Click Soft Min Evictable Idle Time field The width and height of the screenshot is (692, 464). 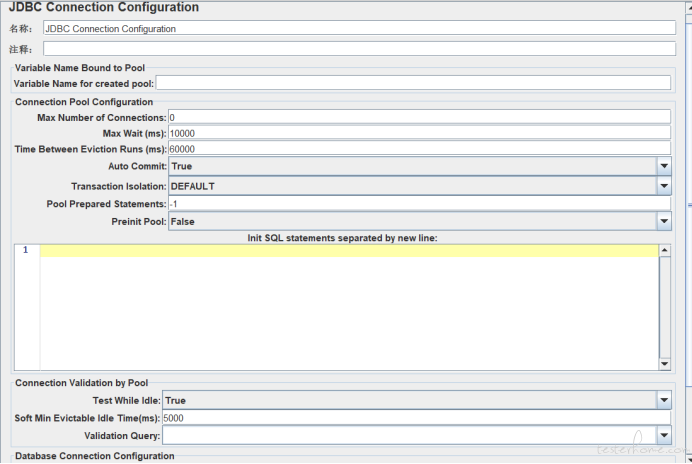coord(415,418)
